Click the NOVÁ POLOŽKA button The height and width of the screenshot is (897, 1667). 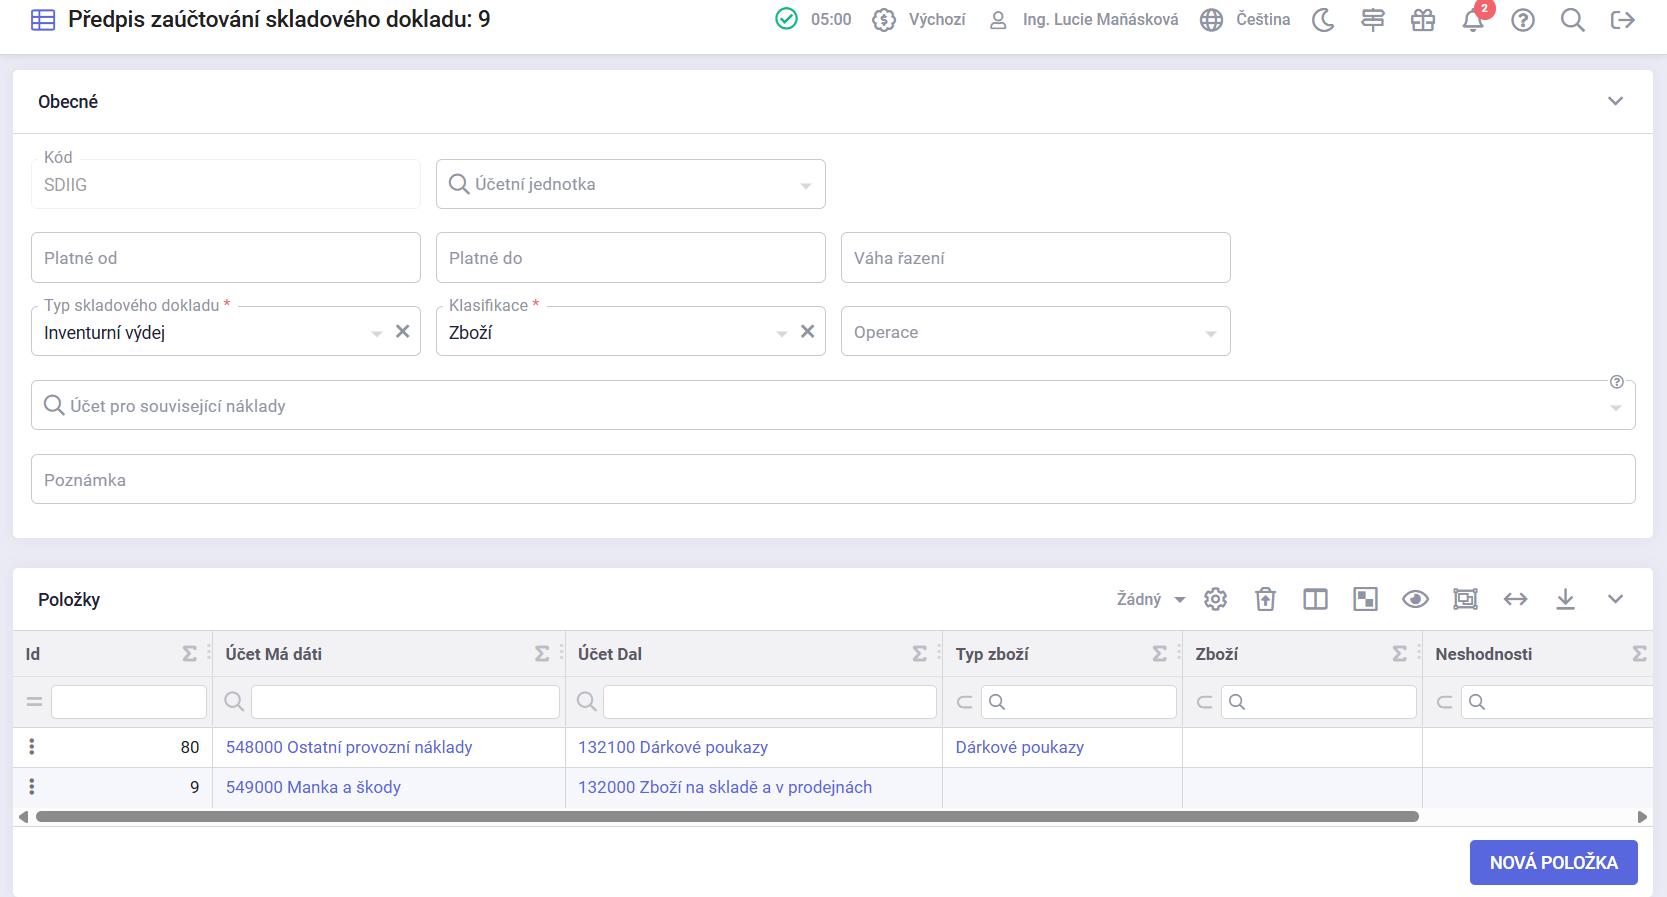[1553, 862]
